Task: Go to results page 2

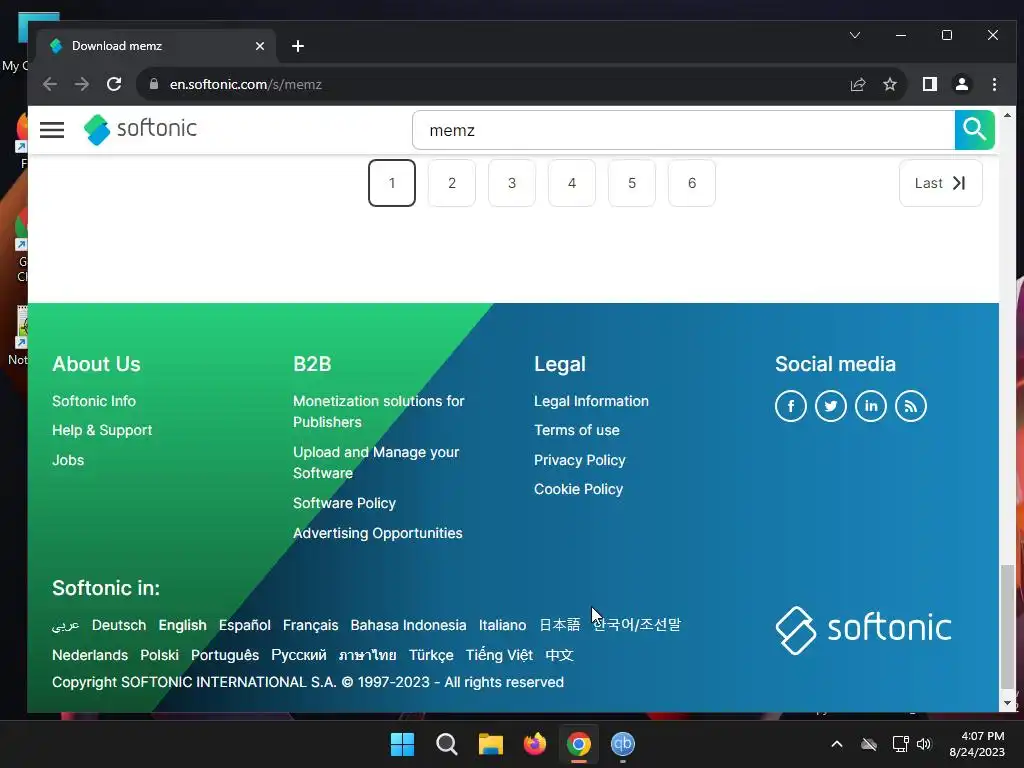Action: pyautogui.click(x=452, y=183)
